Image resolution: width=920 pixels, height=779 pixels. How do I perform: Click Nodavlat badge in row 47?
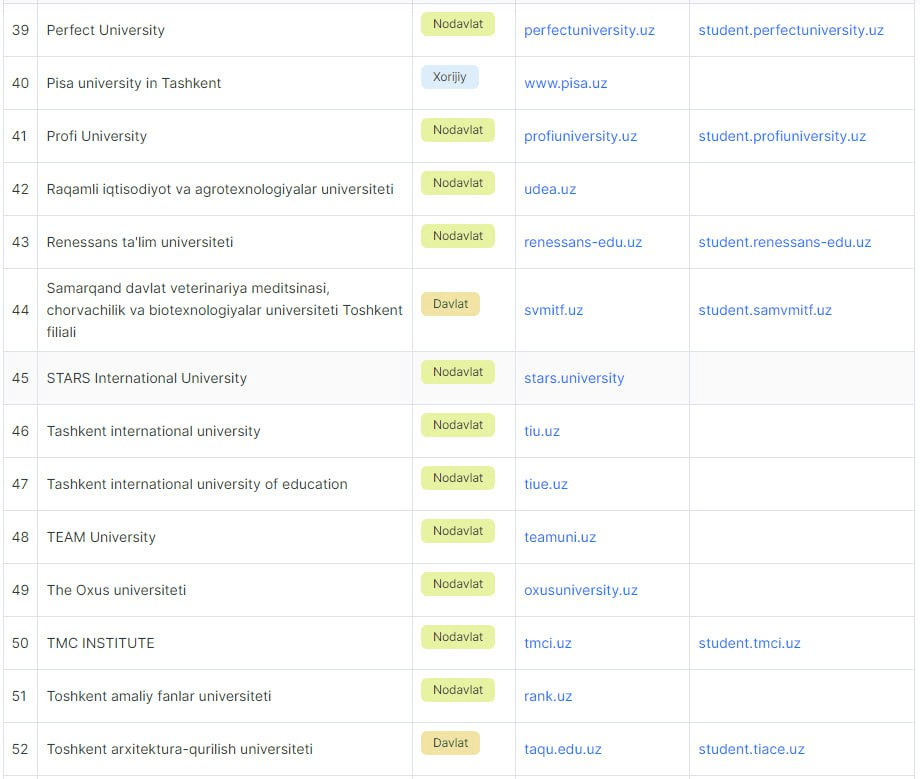(458, 478)
